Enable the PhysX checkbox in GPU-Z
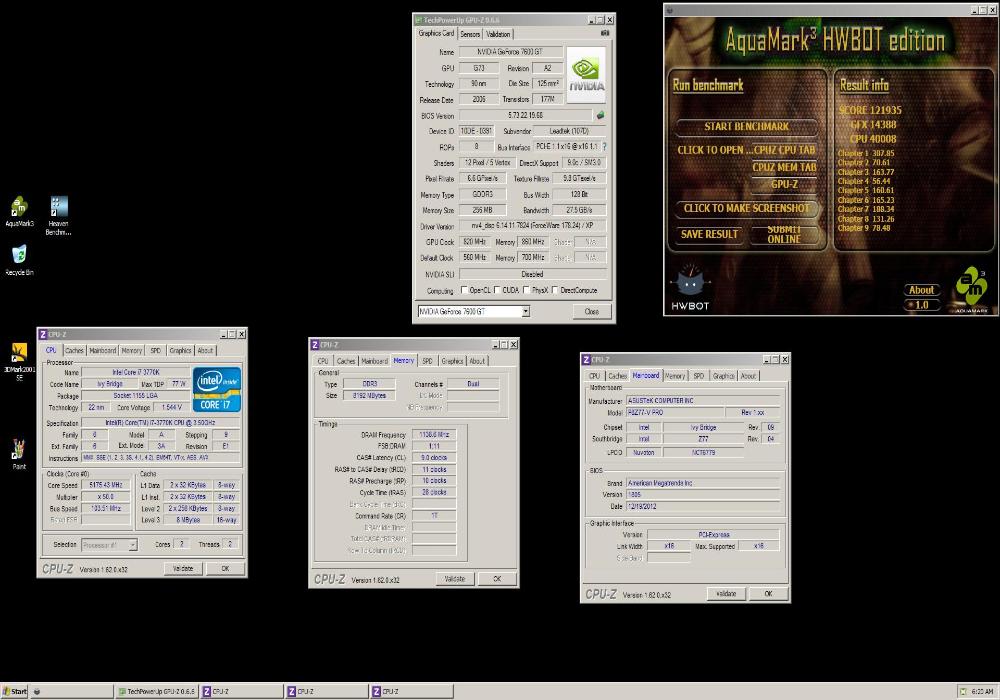Screen dimensions: 1000x700 (526, 290)
